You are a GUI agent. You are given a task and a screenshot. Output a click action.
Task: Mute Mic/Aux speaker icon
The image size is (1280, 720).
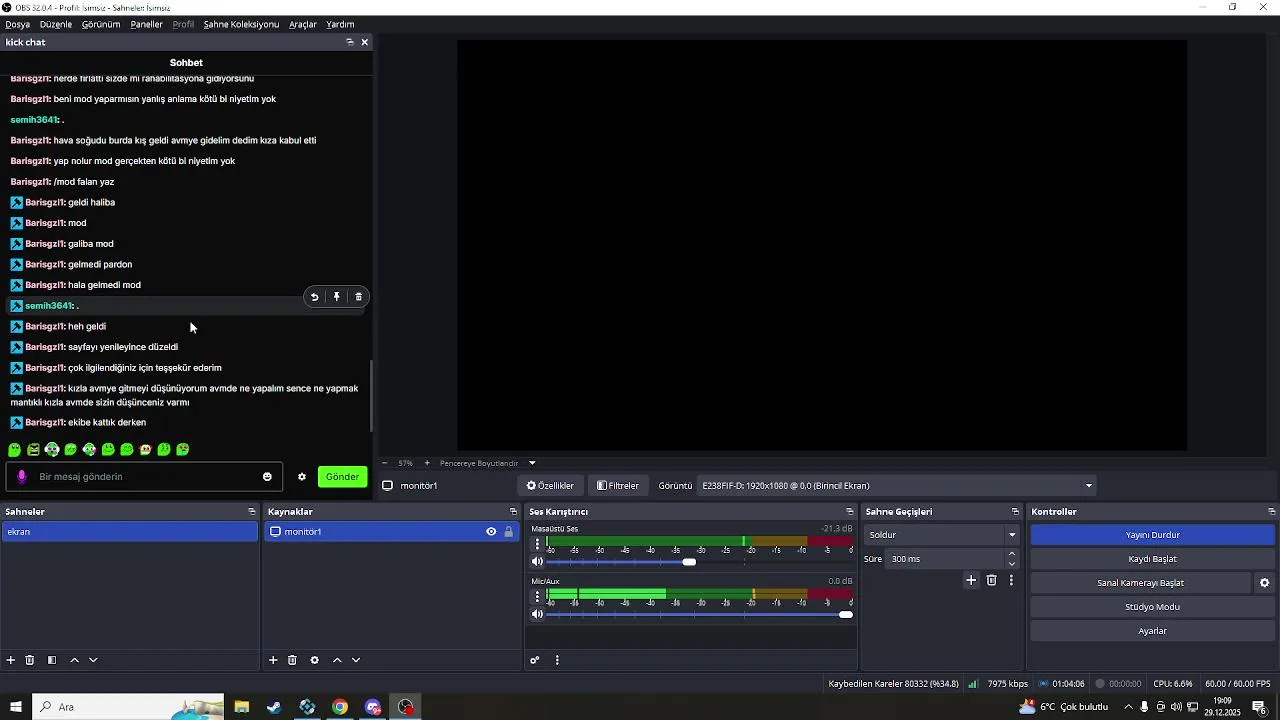(x=537, y=614)
